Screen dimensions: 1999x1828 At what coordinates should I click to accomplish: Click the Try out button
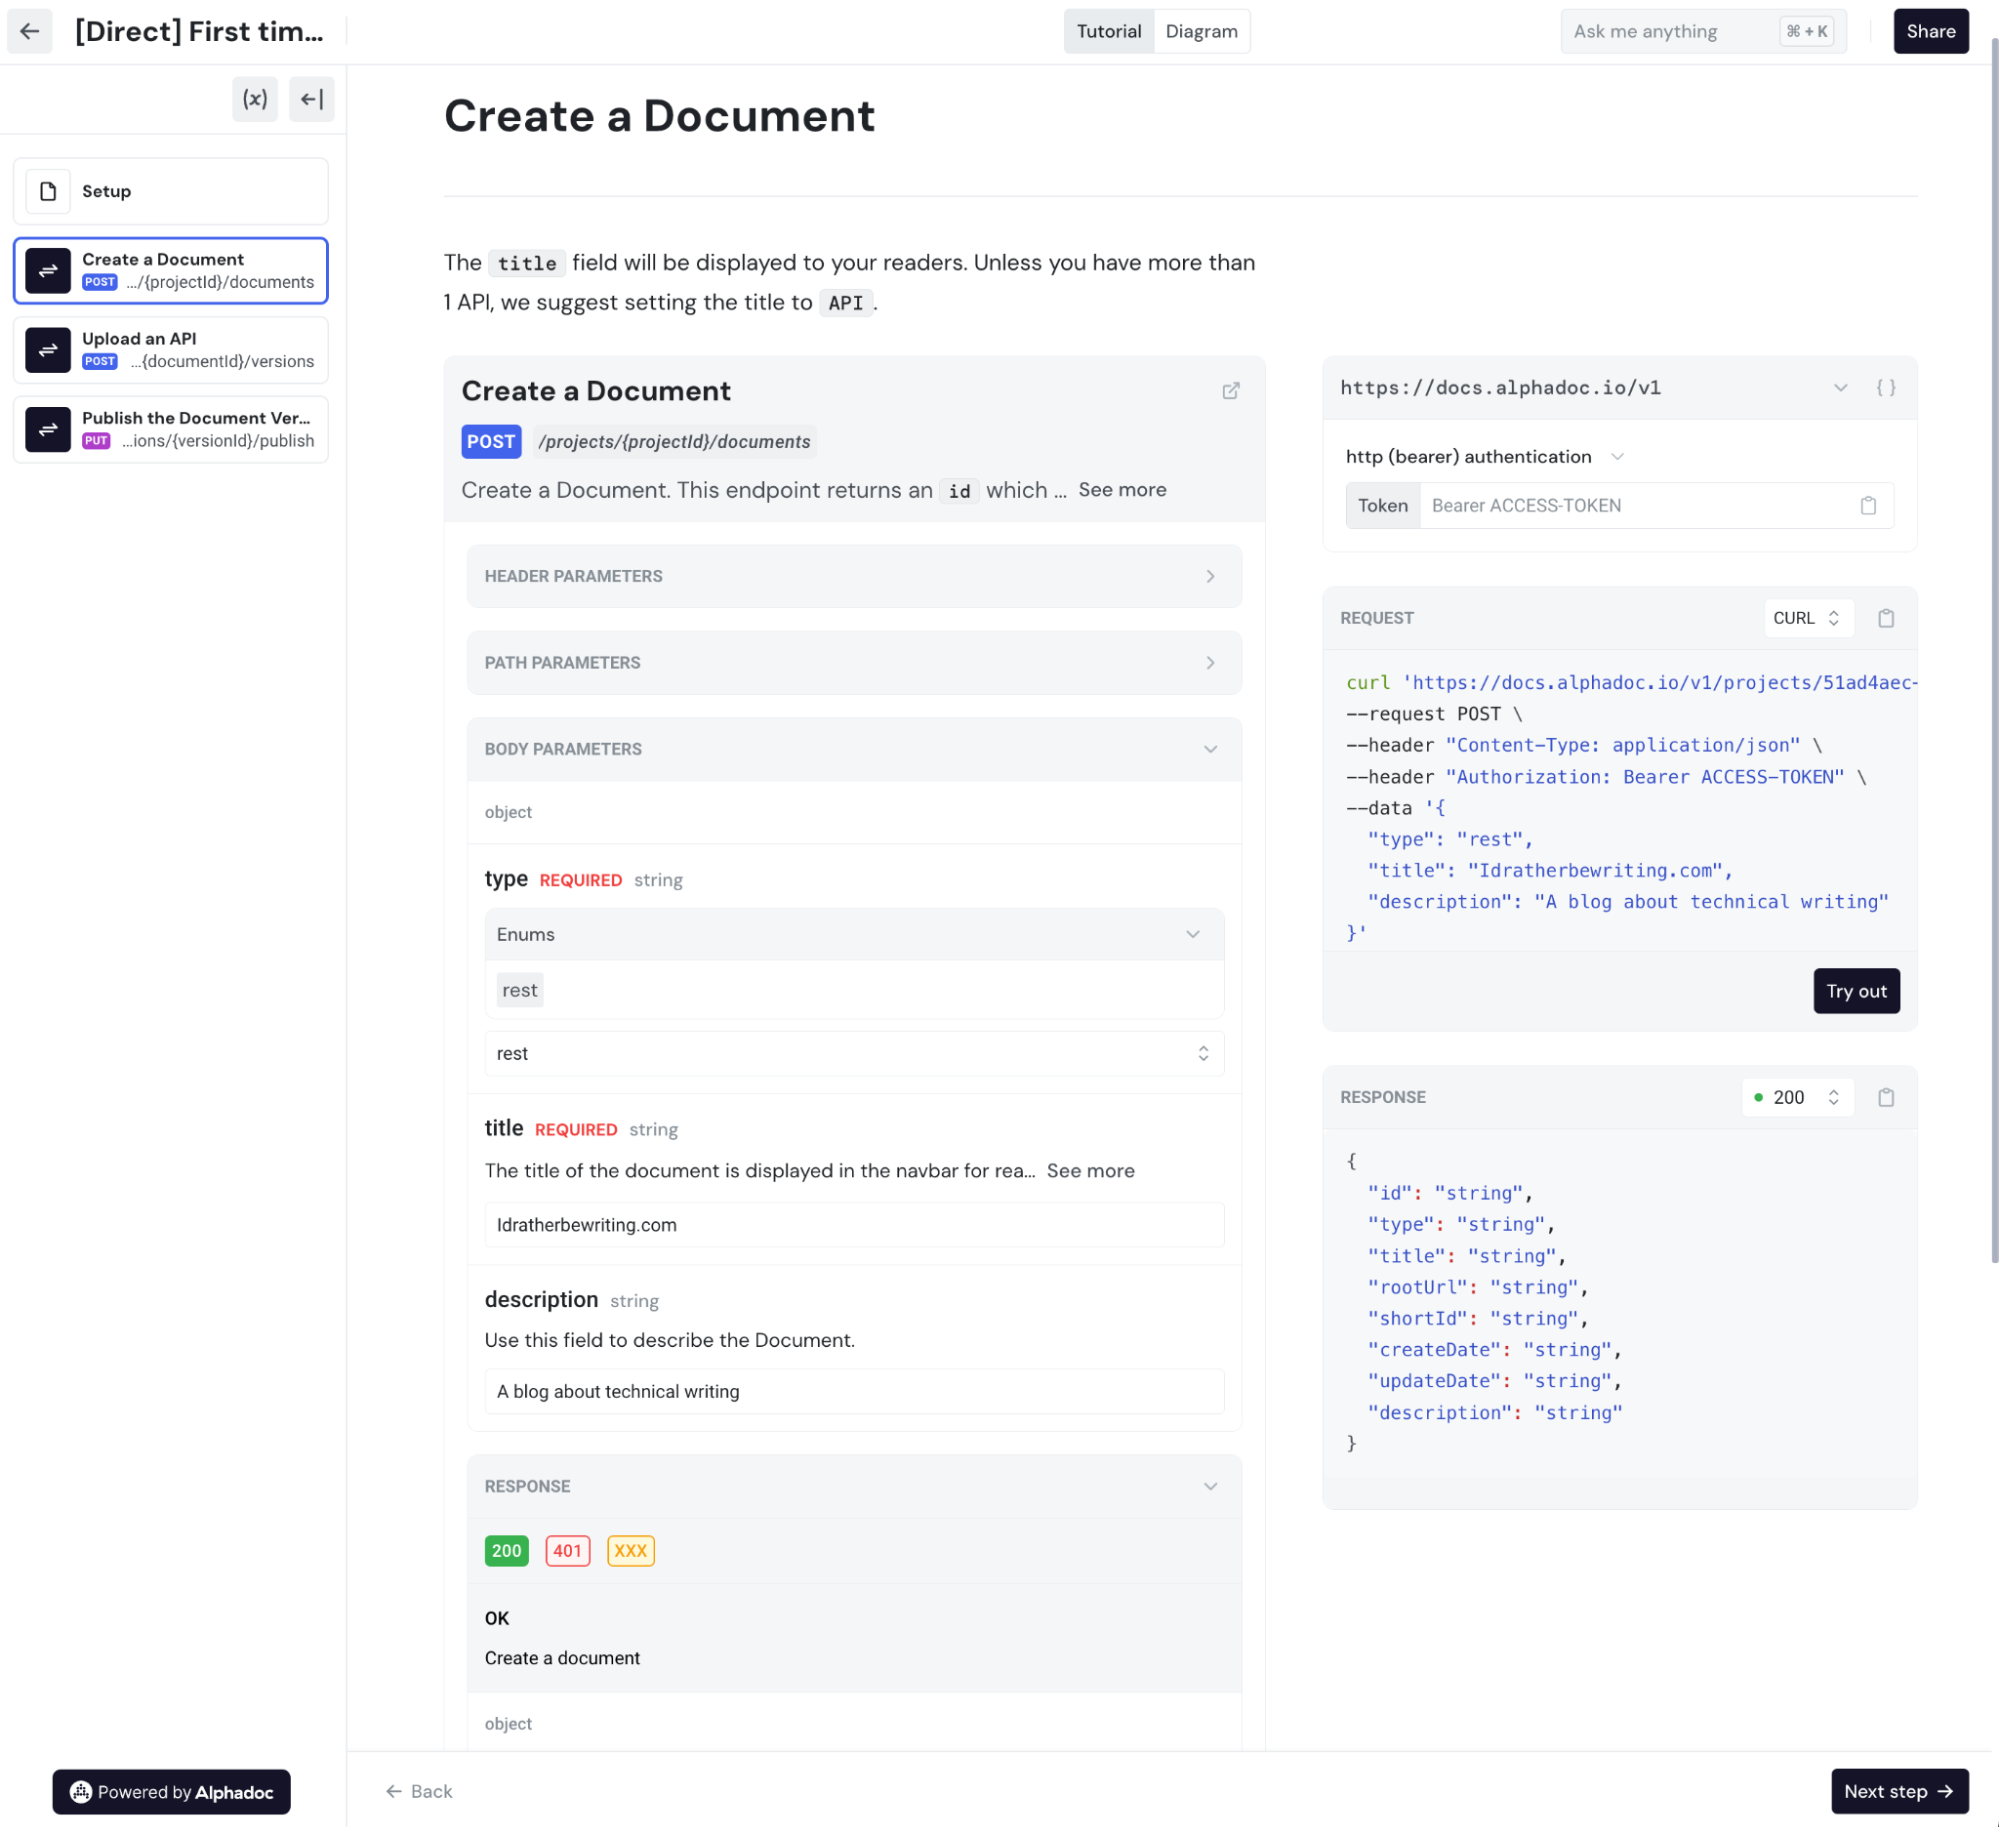pyautogui.click(x=1856, y=989)
